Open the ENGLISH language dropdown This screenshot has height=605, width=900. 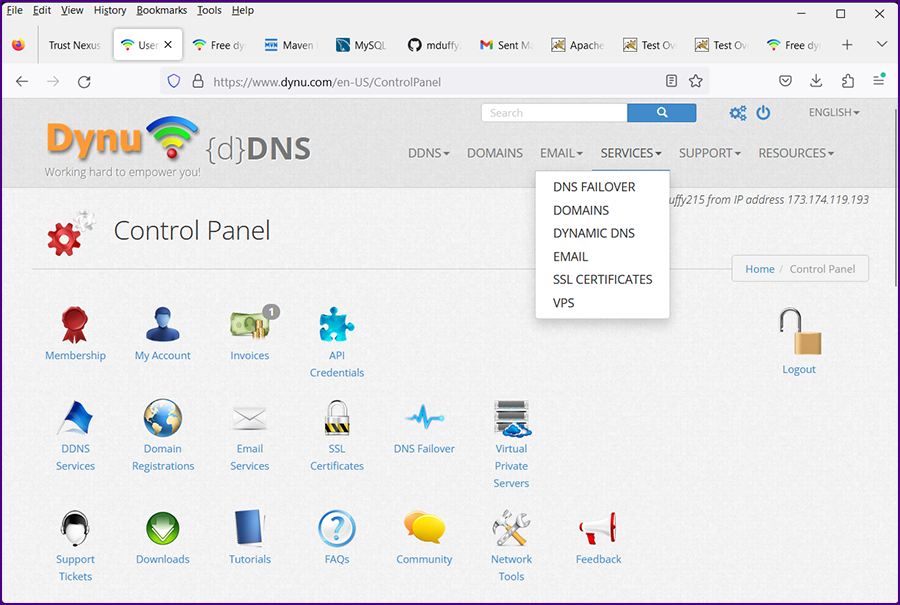[x=833, y=113]
